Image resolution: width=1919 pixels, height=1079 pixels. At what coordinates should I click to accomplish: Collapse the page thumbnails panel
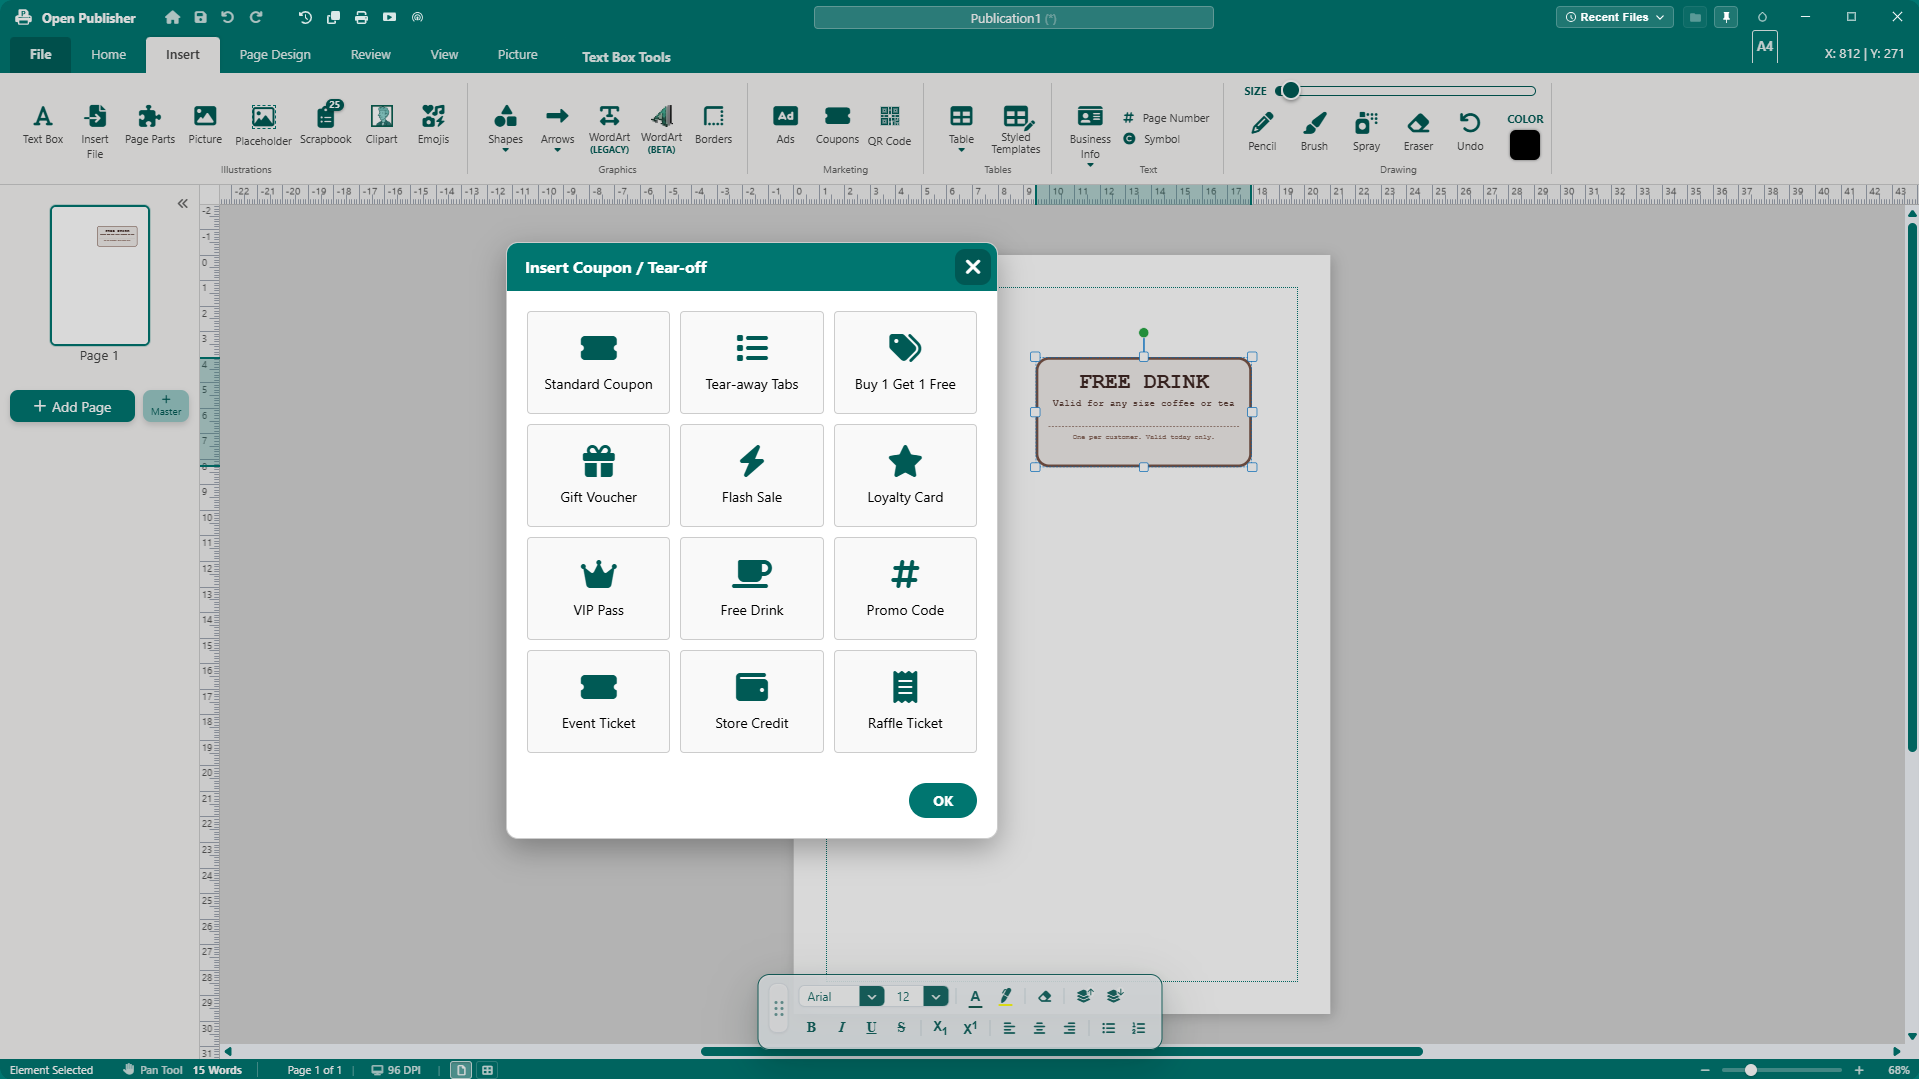click(x=182, y=203)
